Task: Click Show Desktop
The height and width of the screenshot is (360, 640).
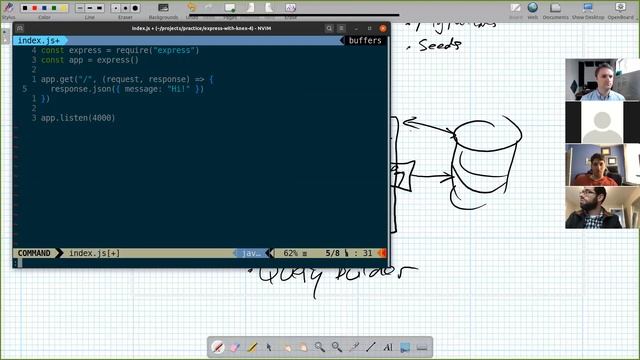Action: point(588,10)
